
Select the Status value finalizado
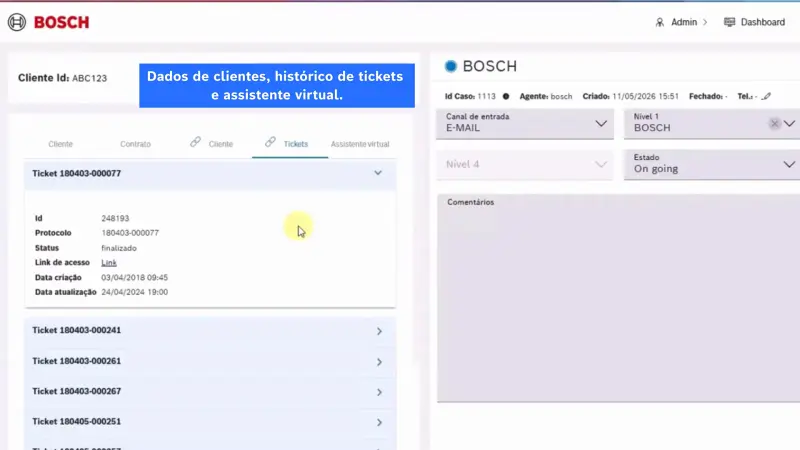pos(119,248)
